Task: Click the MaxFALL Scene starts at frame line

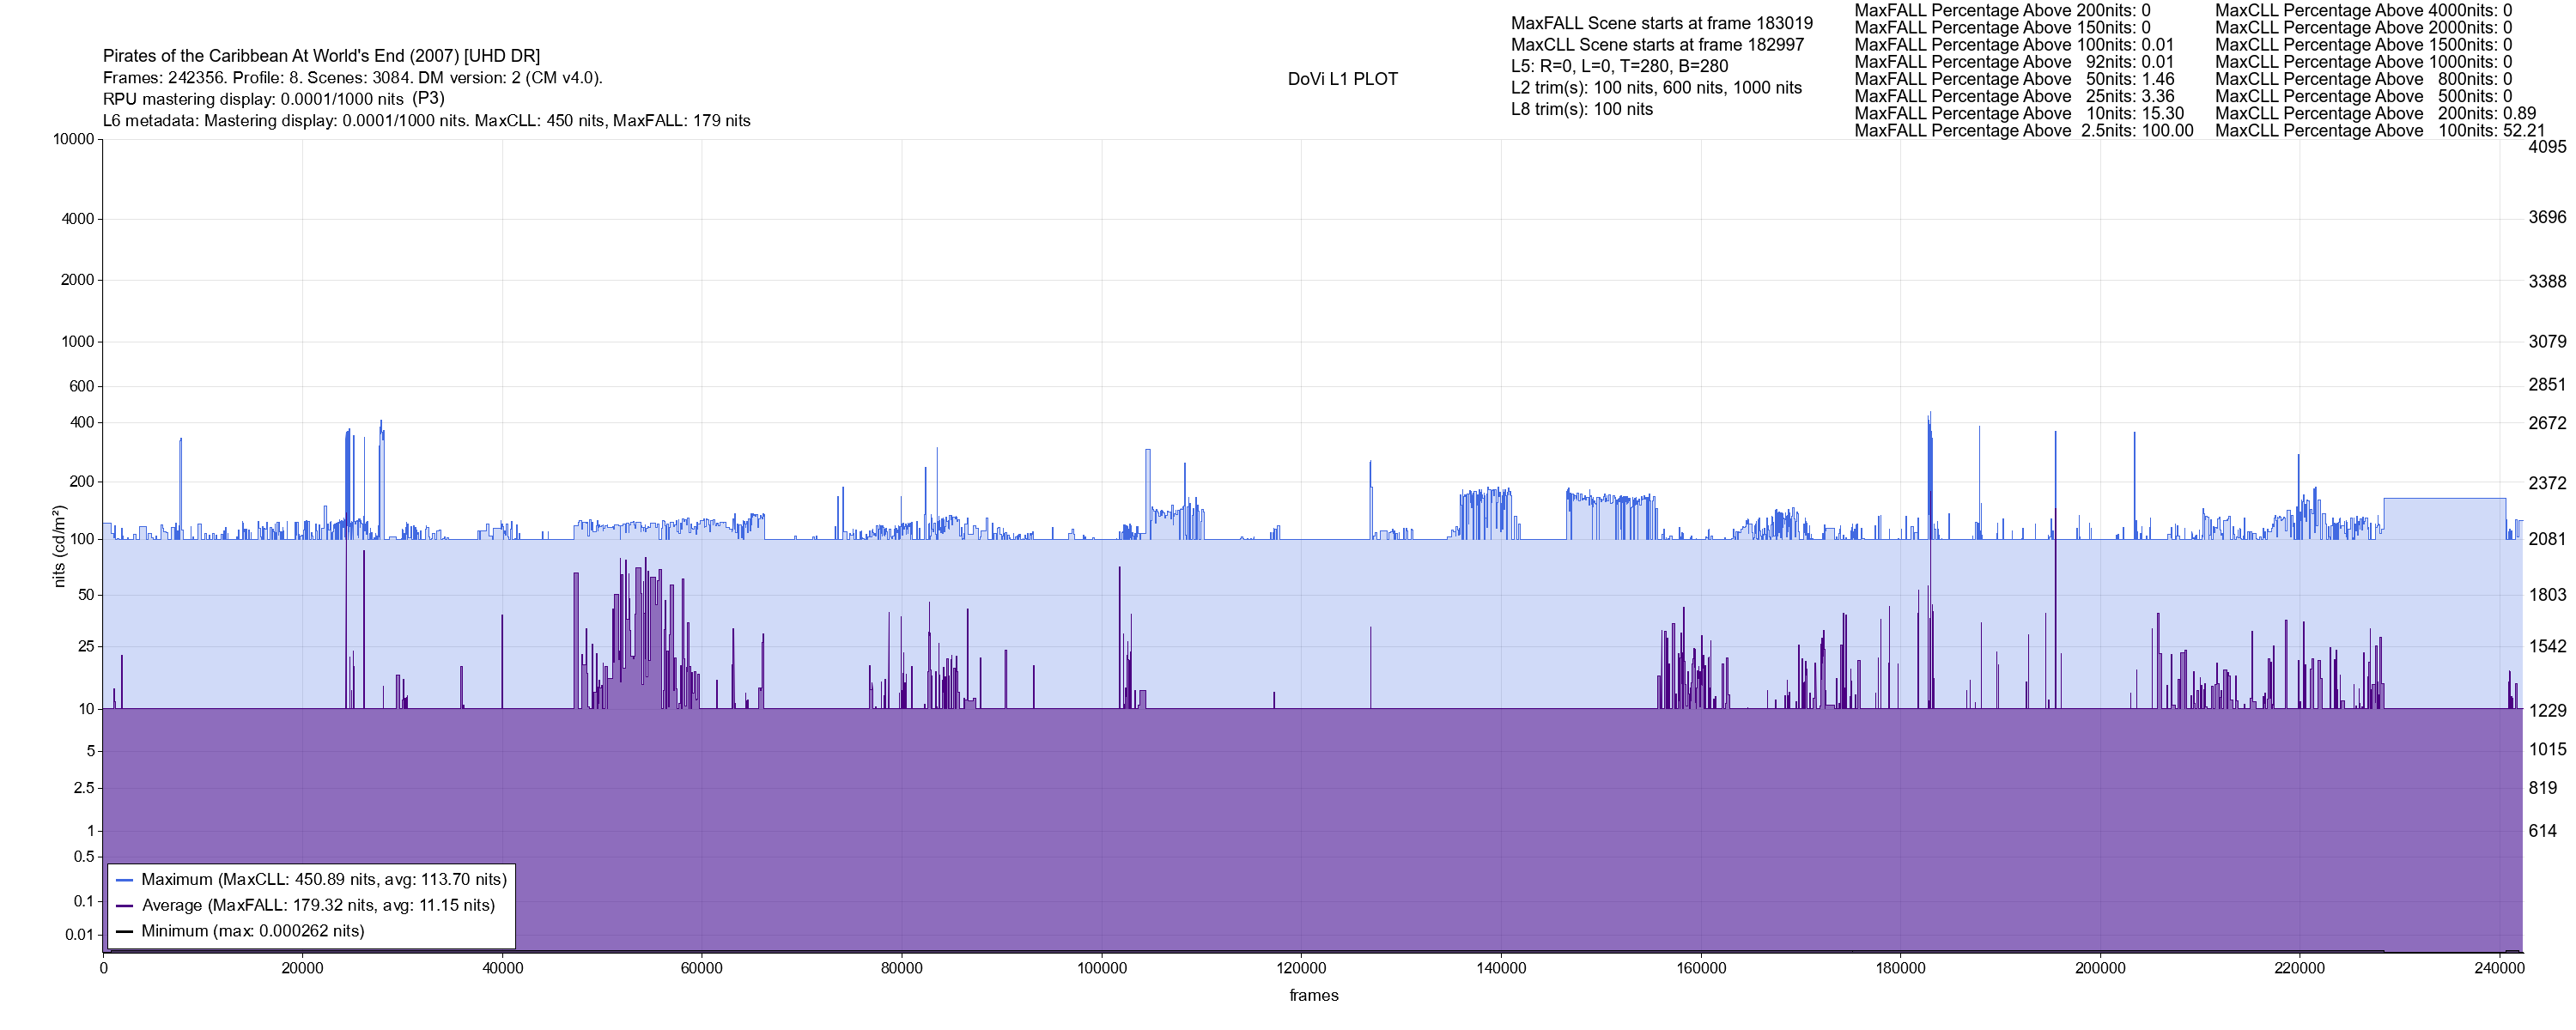Action: point(1661,23)
